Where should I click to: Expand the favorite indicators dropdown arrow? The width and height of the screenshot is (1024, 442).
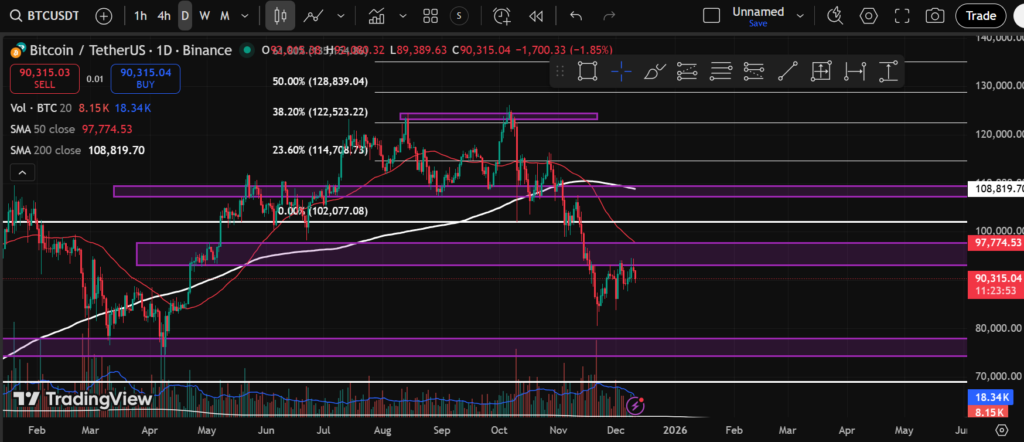[x=402, y=16]
